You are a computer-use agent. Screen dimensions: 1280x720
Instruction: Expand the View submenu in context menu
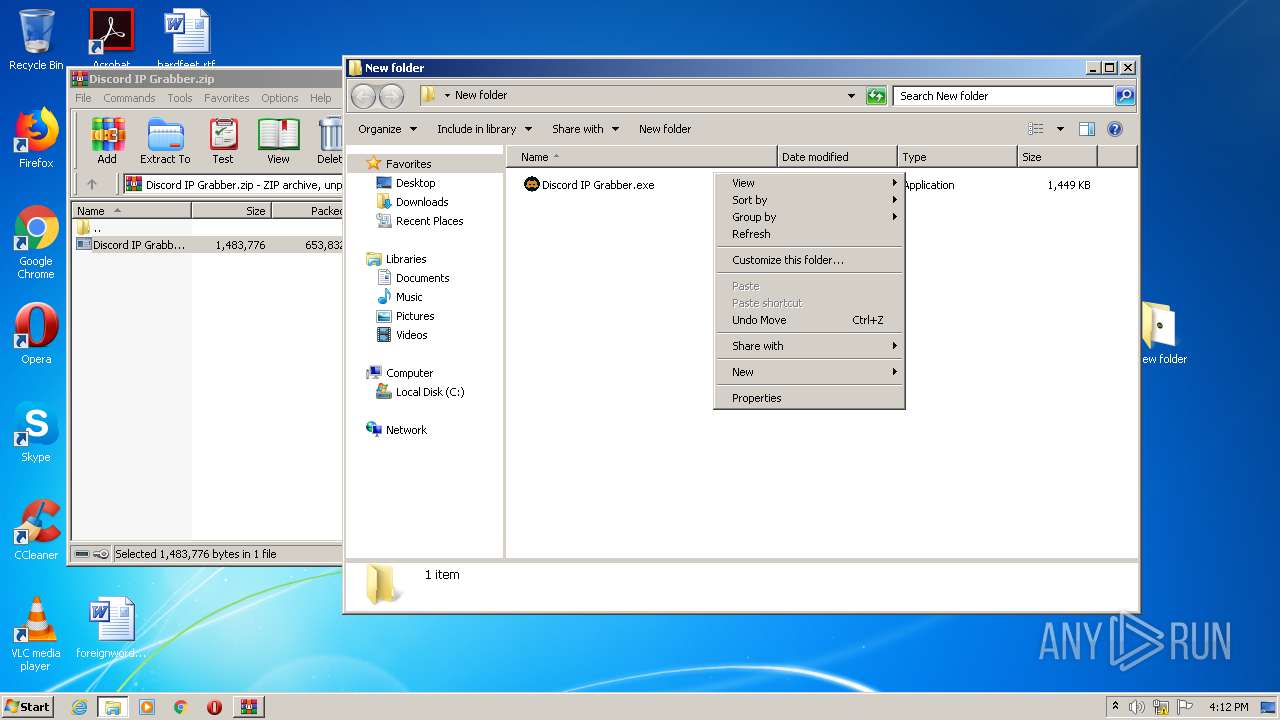(810, 183)
